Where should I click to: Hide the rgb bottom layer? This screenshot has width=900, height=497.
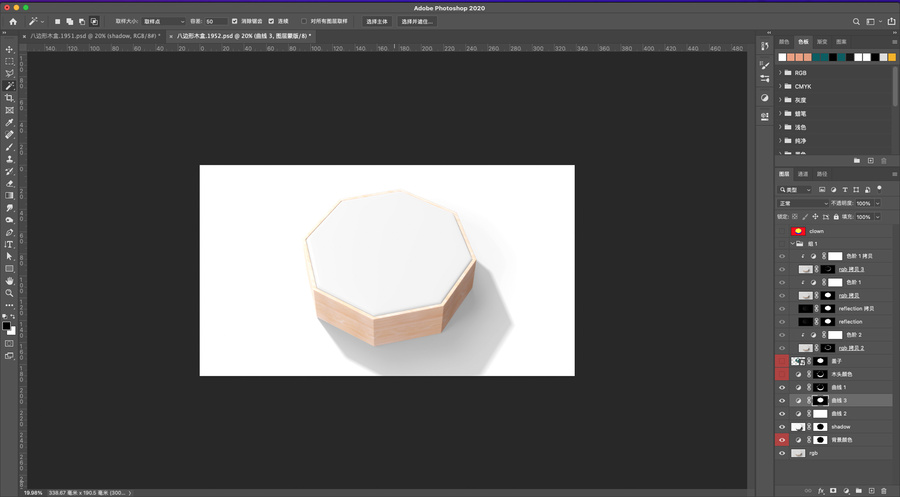coord(782,453)
